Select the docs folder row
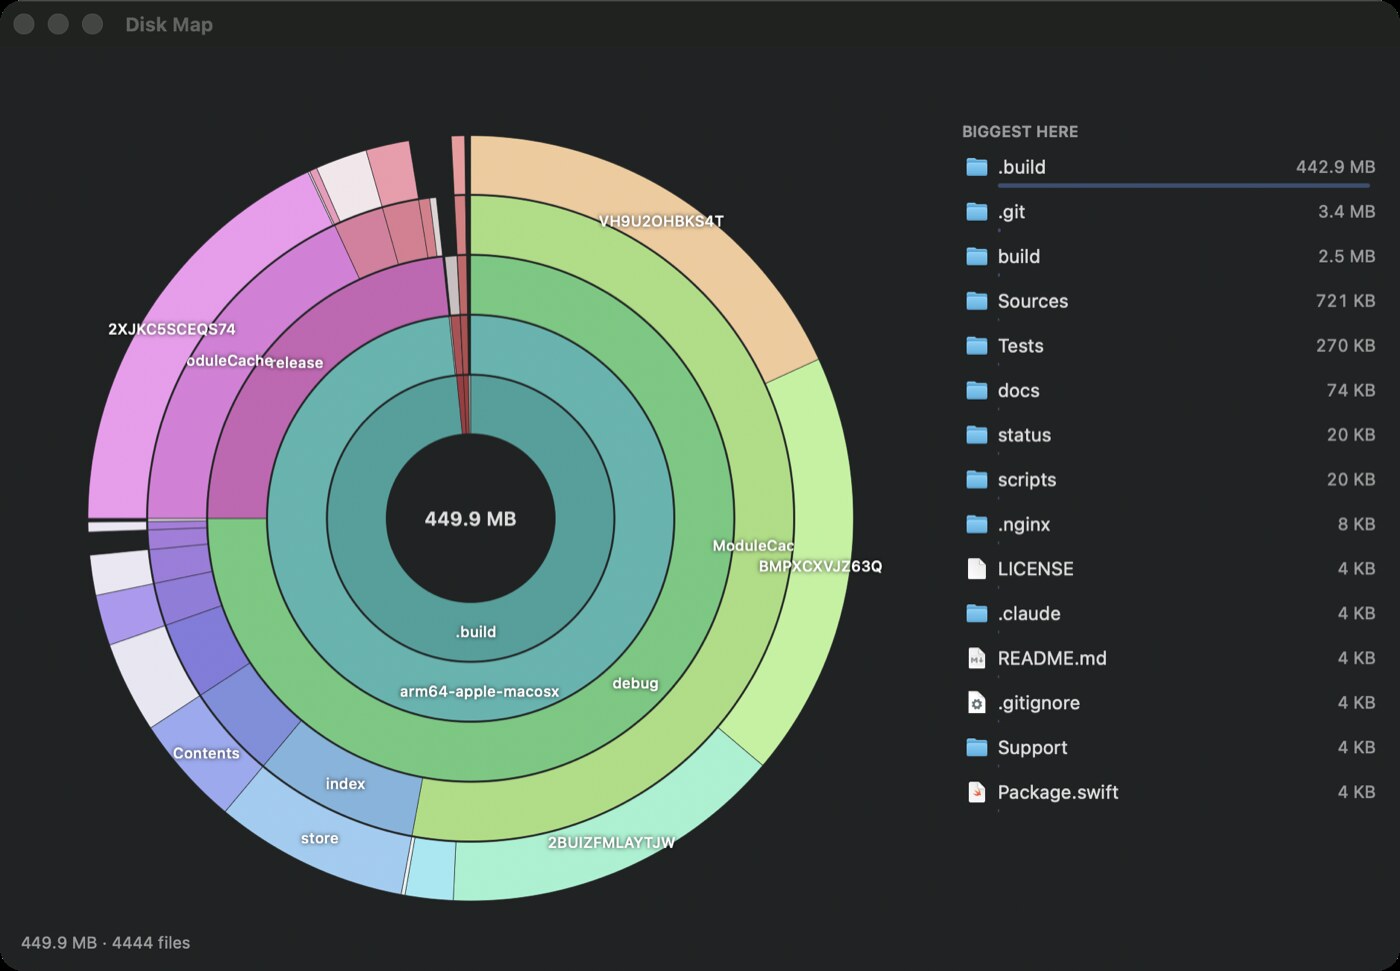1400x971 pixels. tap(1169, 390)
